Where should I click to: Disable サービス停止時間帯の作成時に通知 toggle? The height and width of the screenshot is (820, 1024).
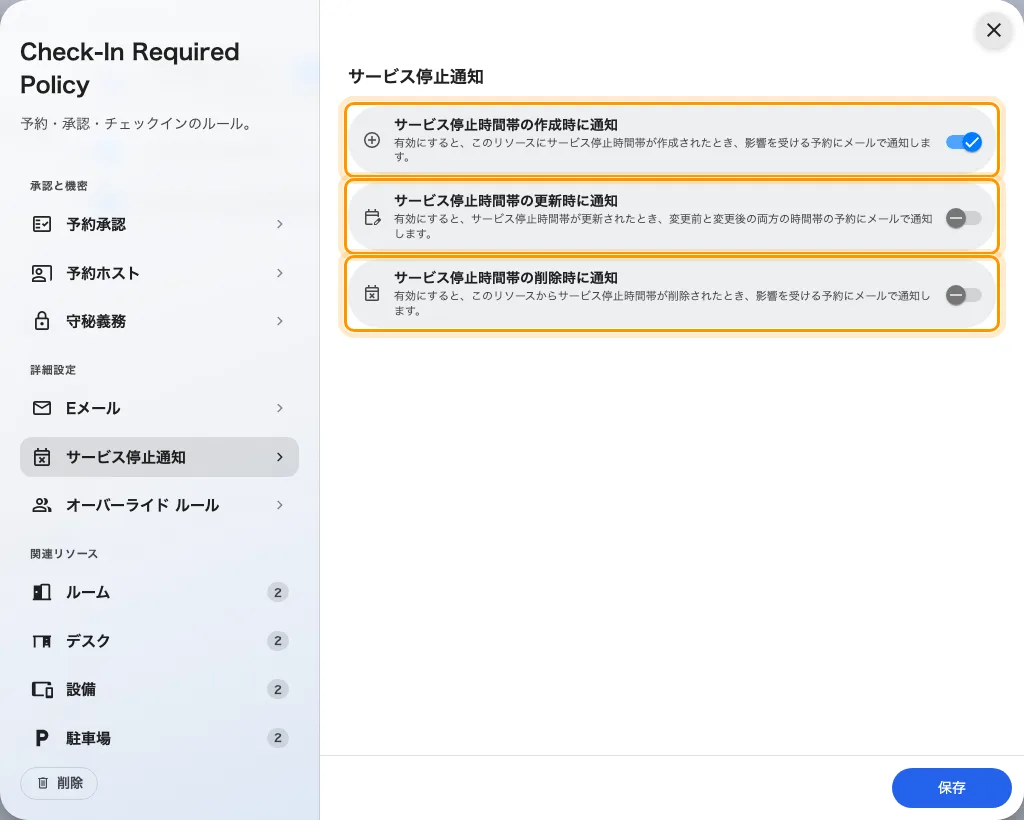point(964,142)
